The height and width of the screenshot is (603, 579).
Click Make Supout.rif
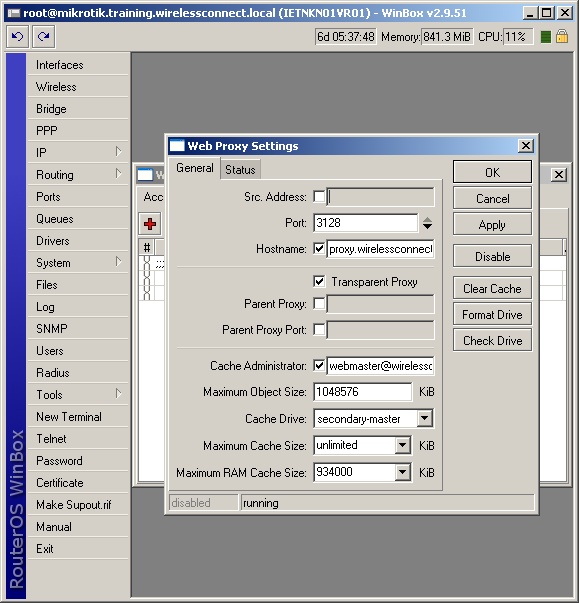(x=78, y=505)
